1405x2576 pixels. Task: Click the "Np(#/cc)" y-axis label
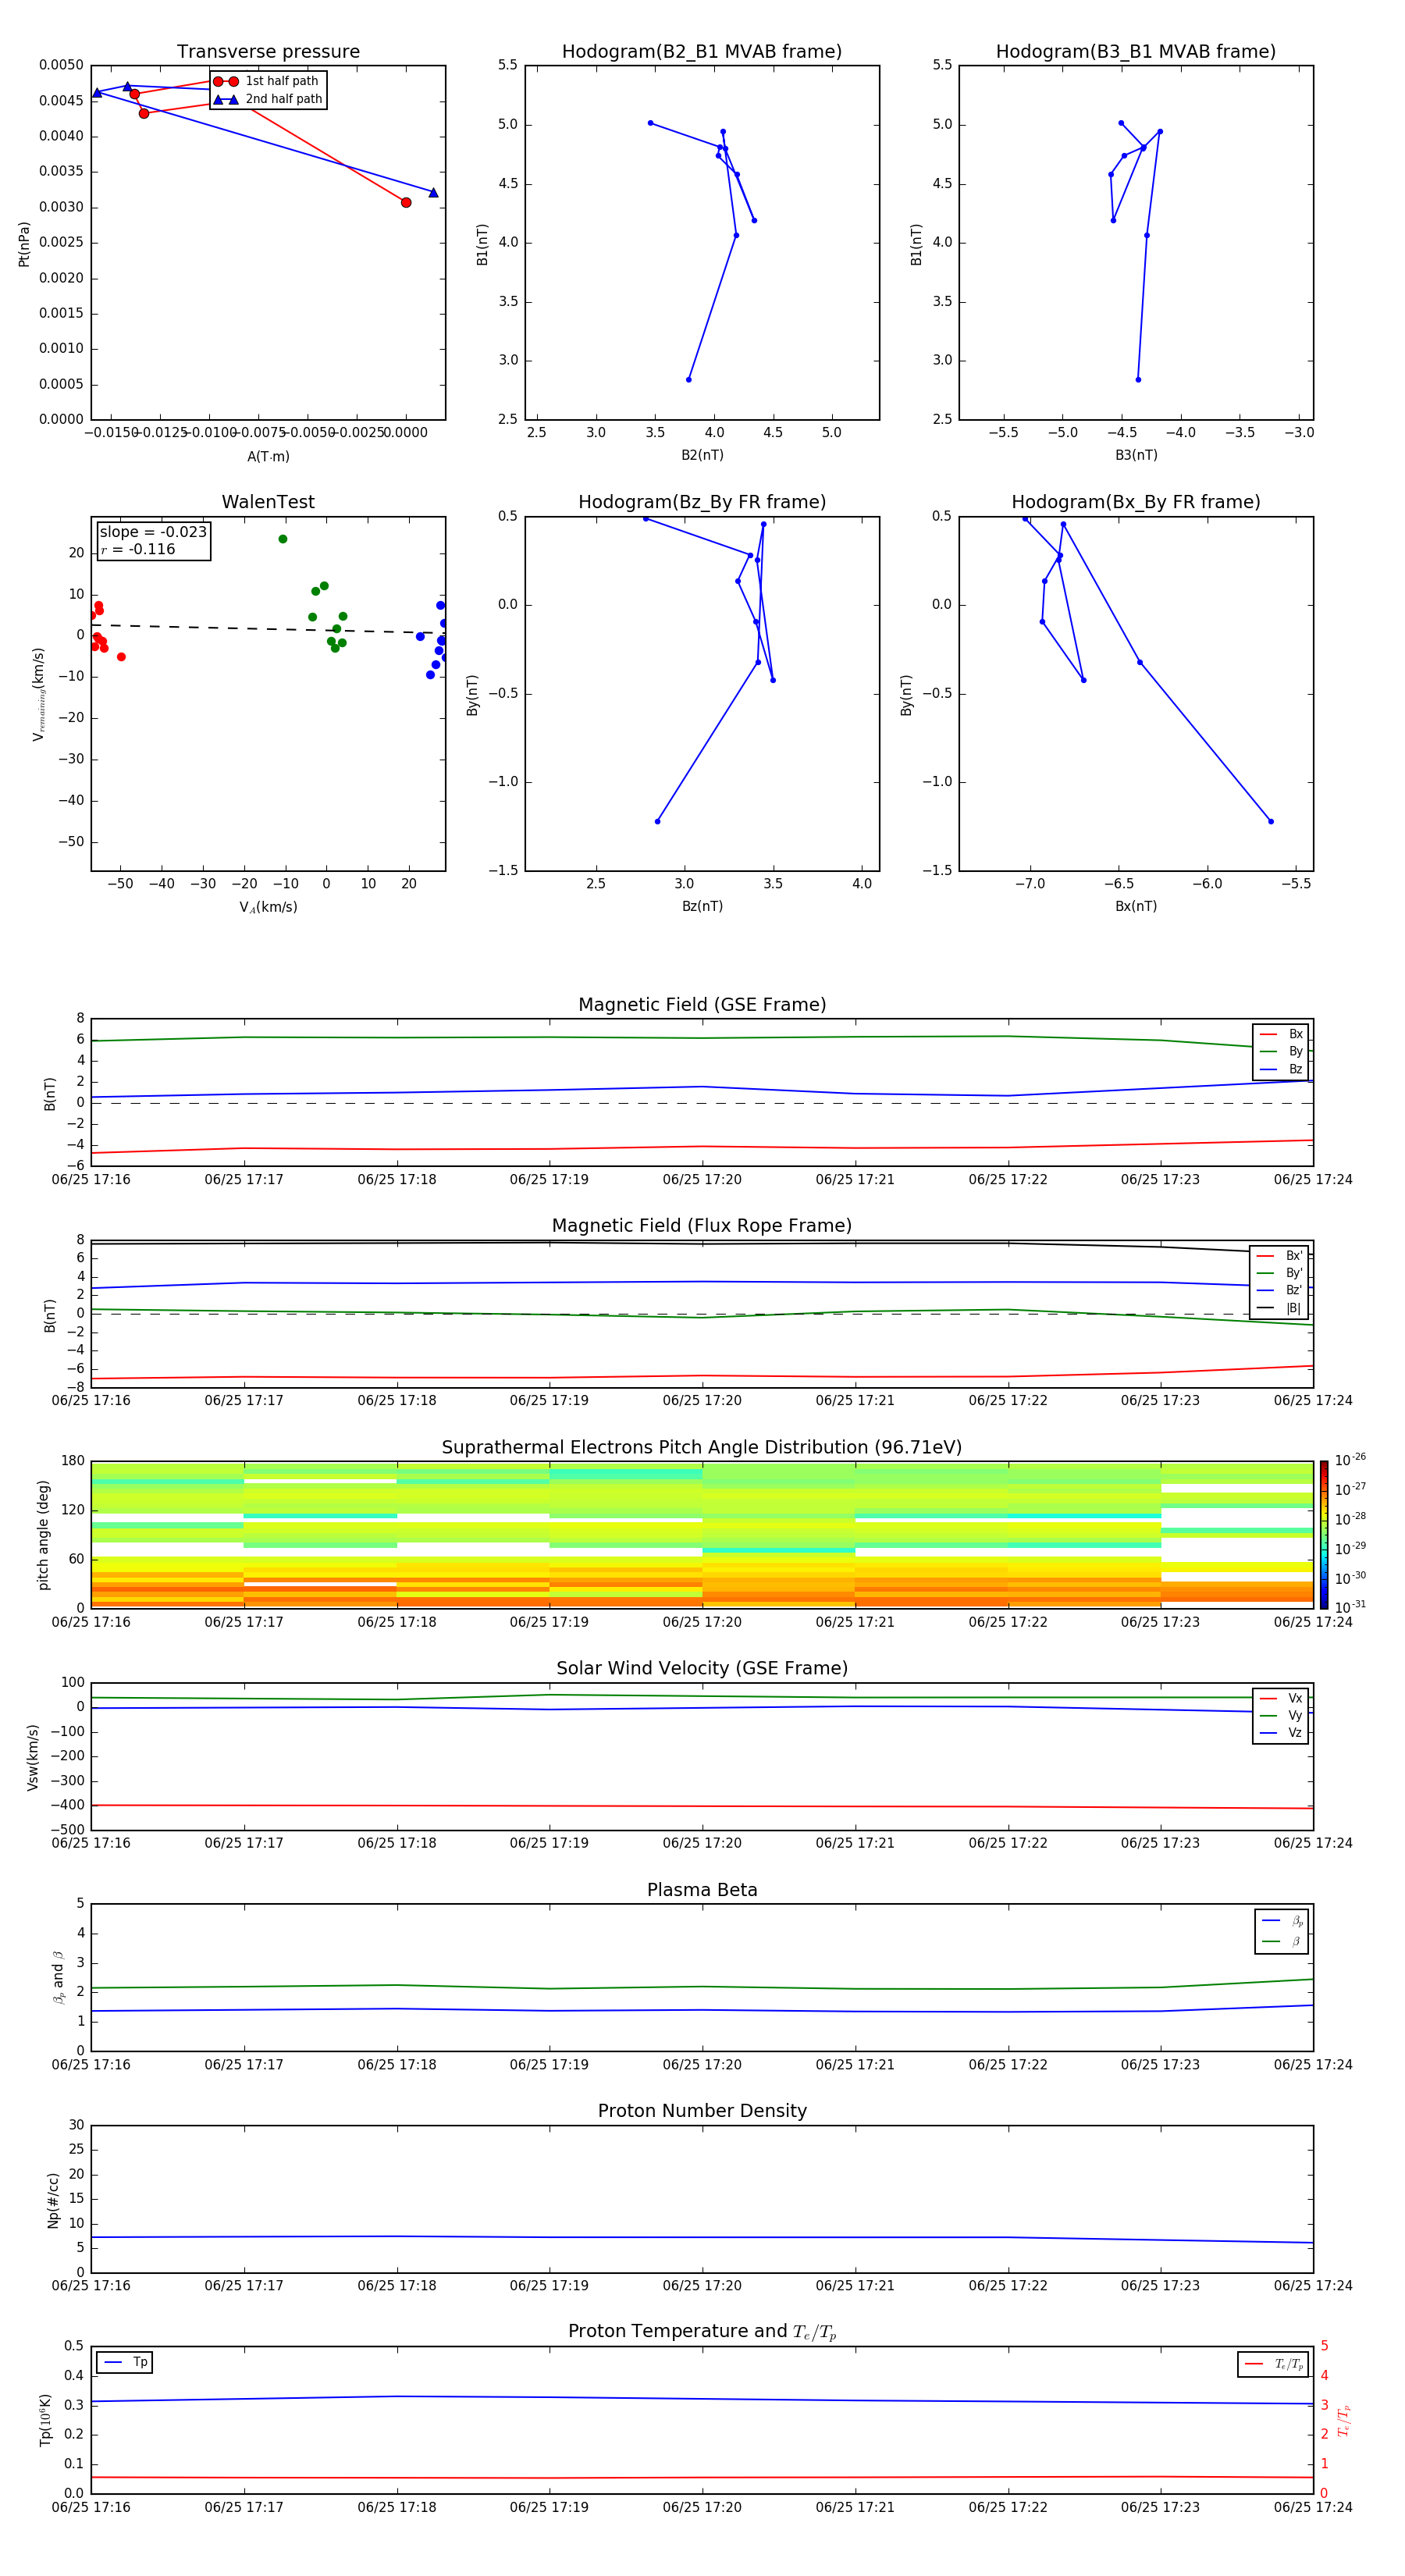click(x=53, y=2199)
